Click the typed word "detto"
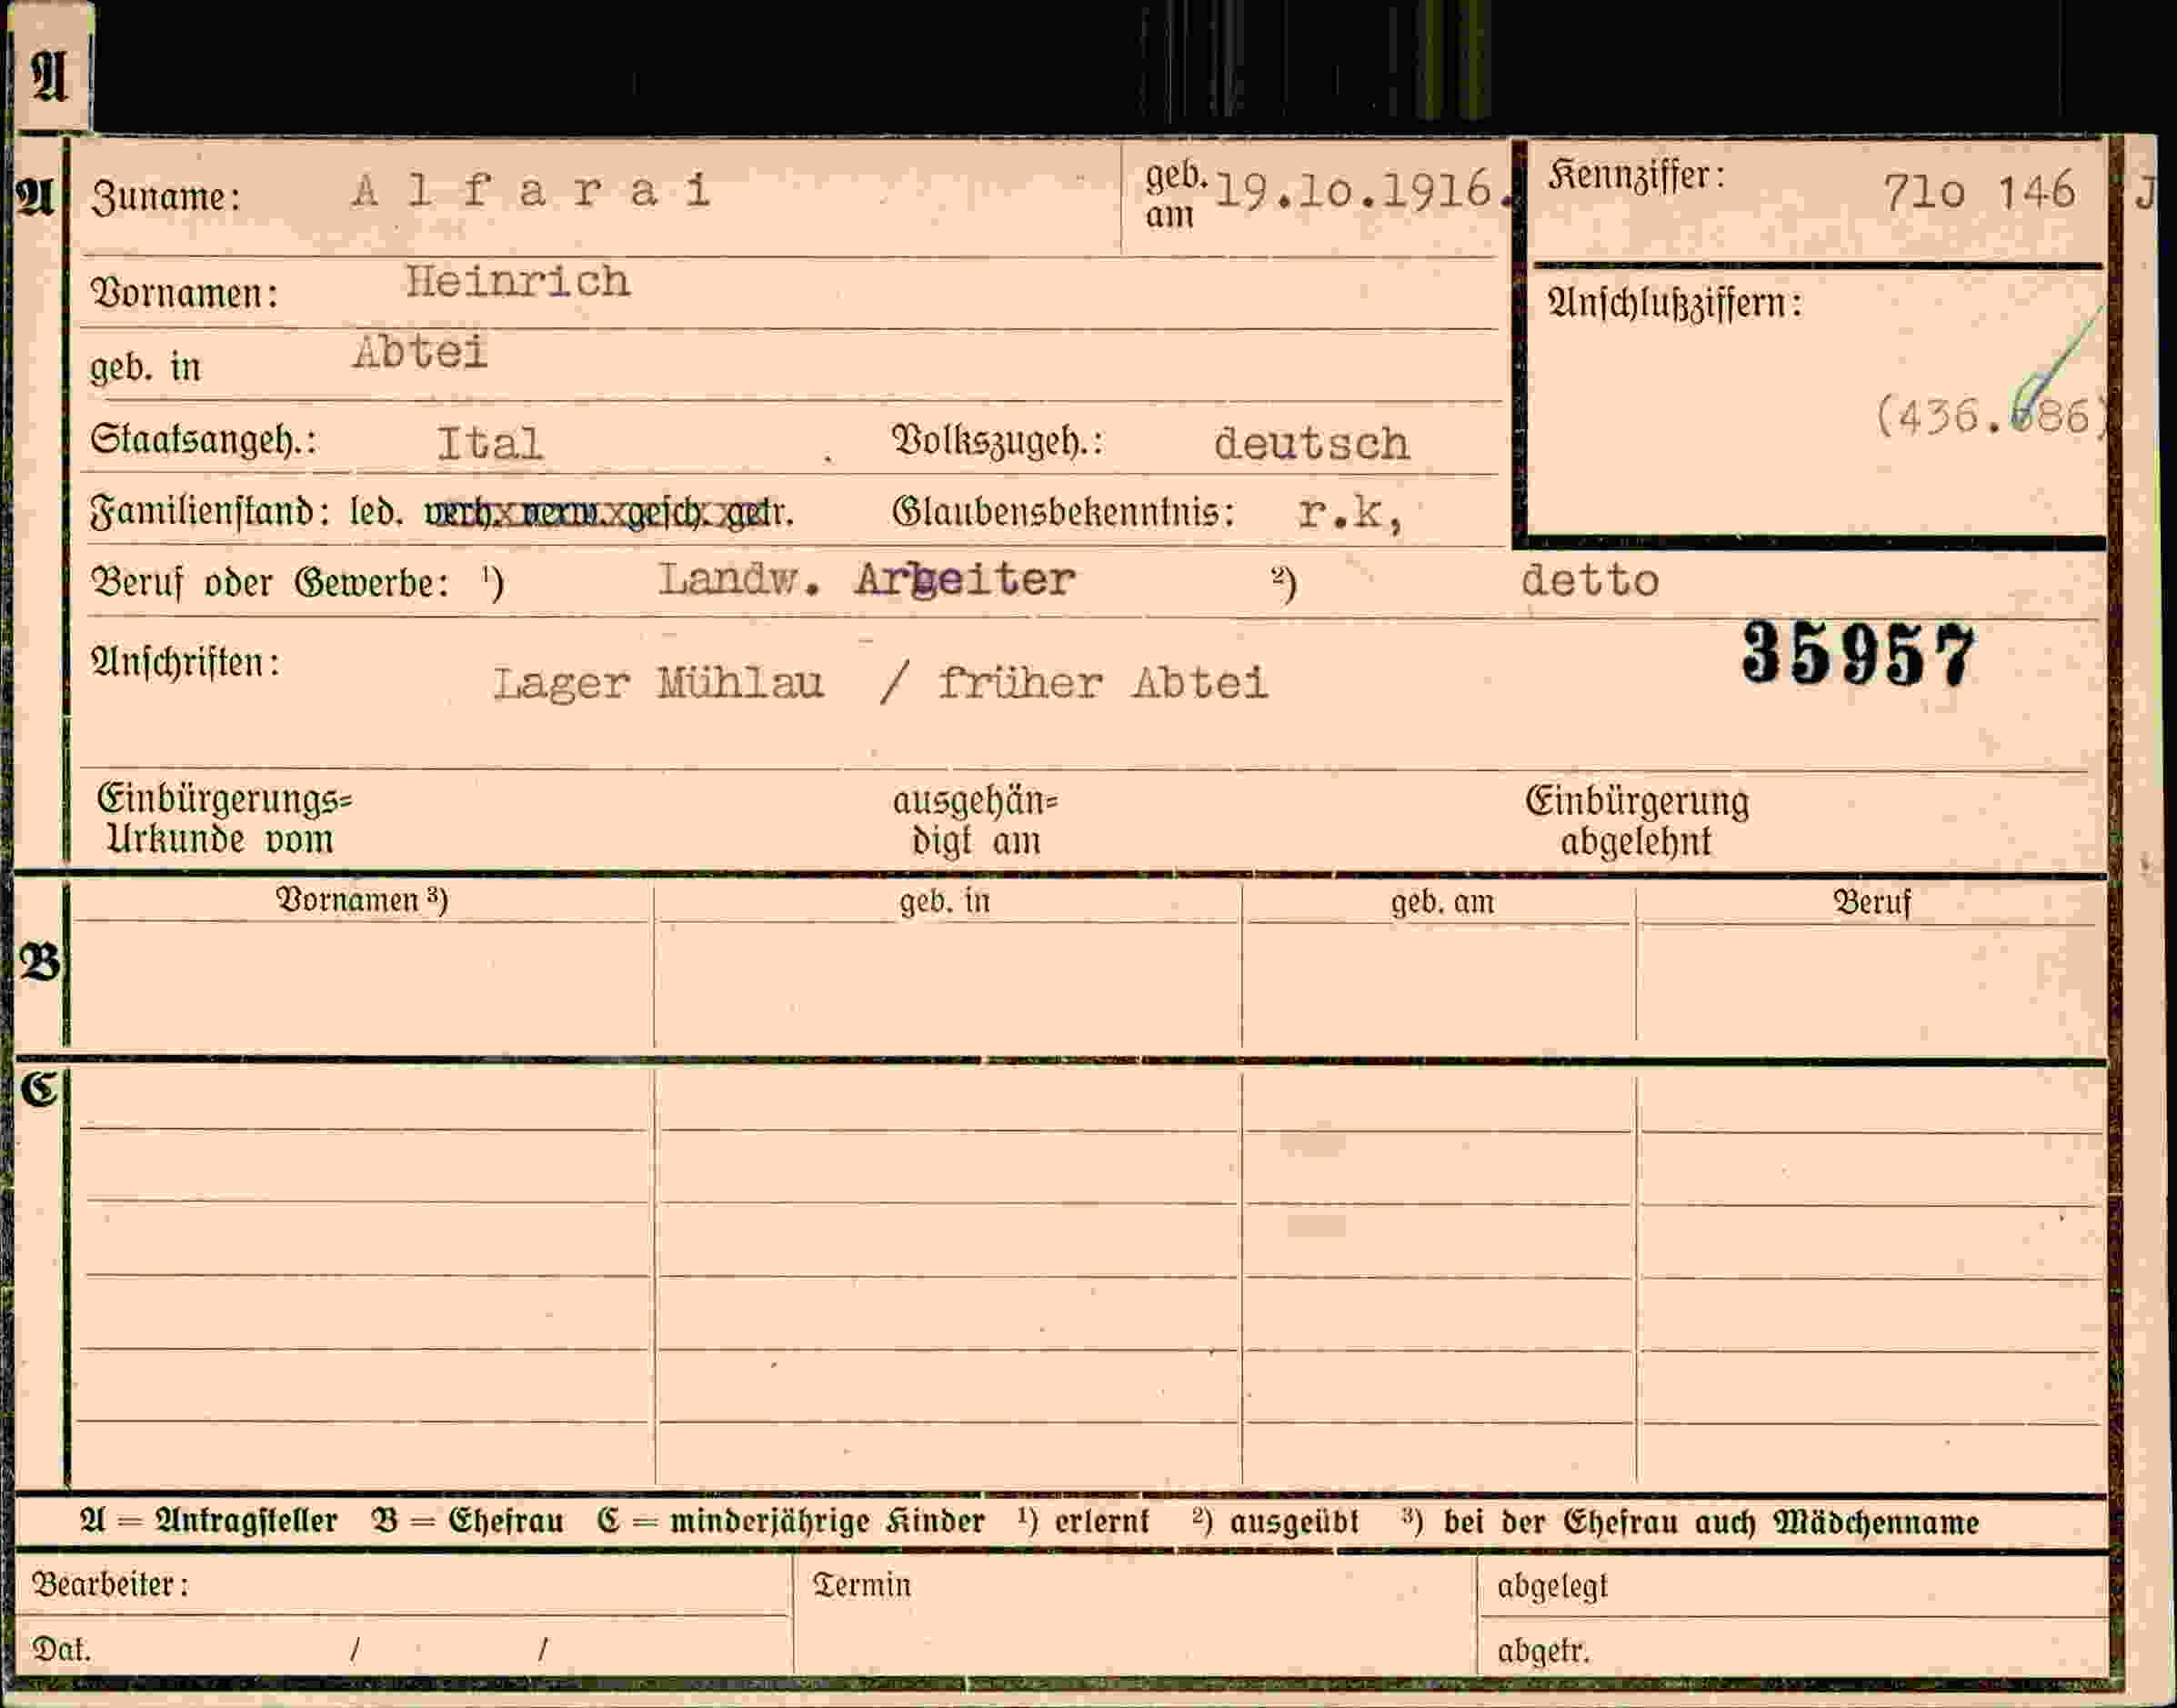Viewport: 2177px width, 1708px height. pyautogui.click(x=1590, y=580)
